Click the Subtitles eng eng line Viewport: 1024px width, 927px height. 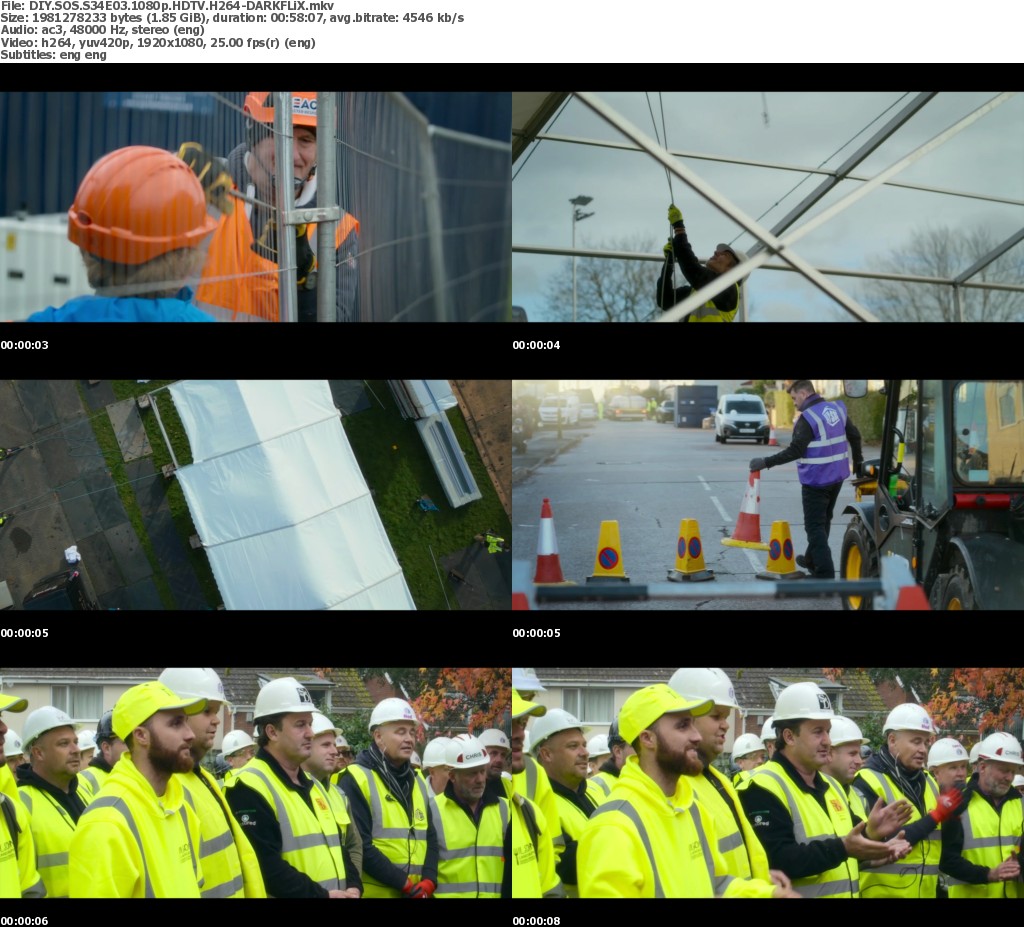click(x=53, y=54)
